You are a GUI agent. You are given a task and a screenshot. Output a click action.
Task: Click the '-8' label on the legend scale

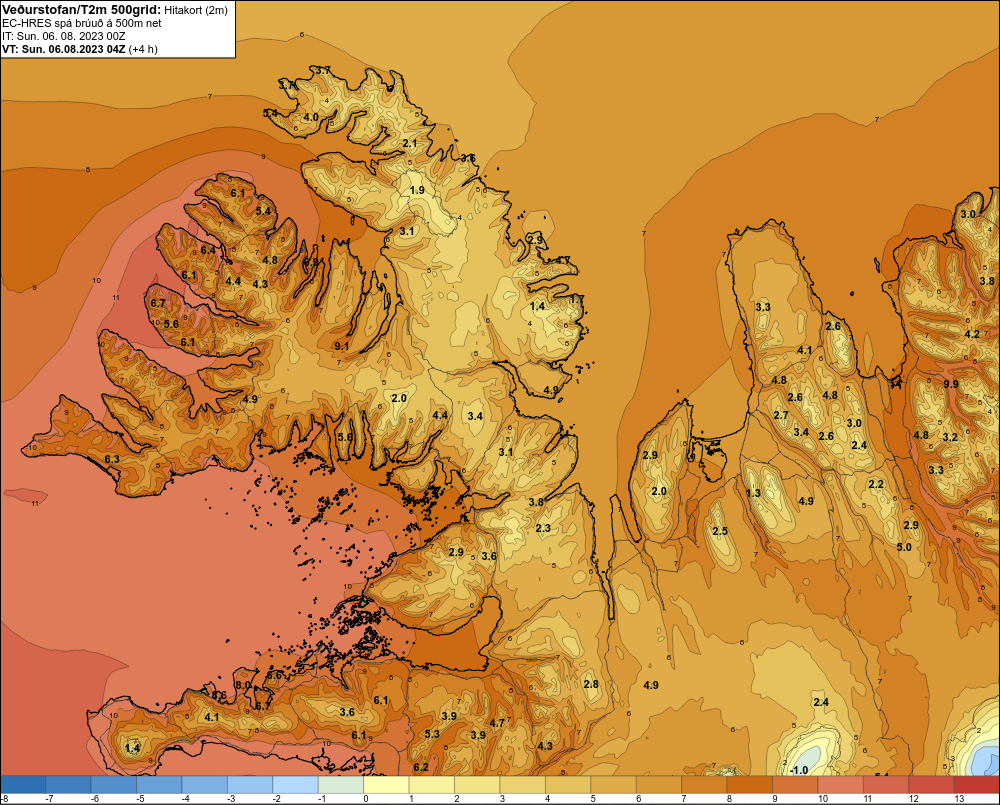(4, 799)
